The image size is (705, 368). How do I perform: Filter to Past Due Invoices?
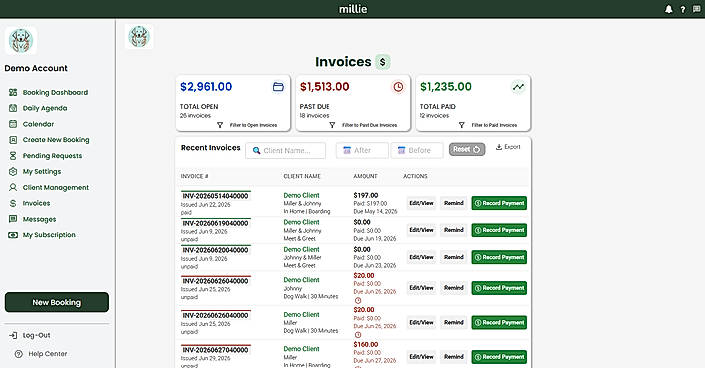(x=363, y=125)
